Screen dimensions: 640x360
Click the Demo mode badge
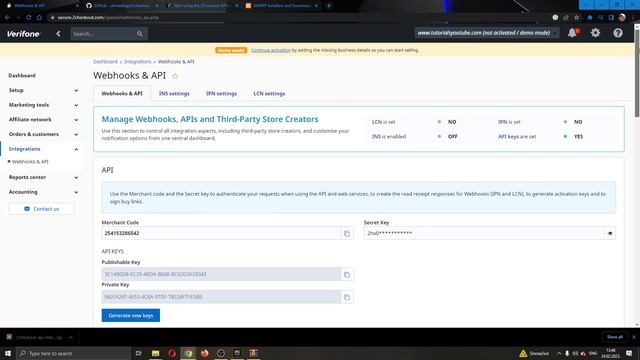(x=231, y=50)
